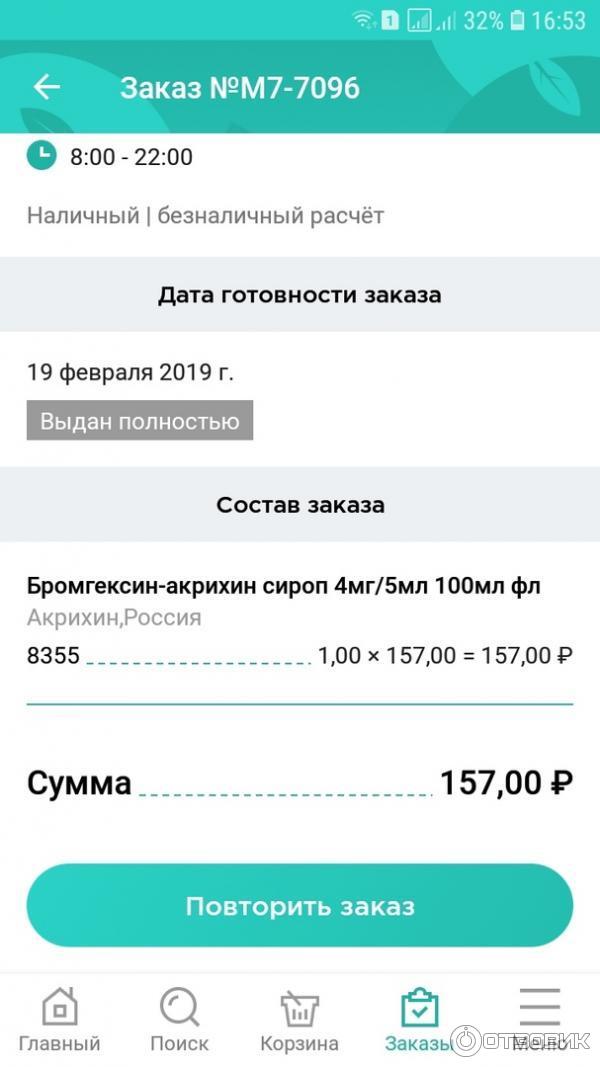
Task: Switch to the Корзина tab label
Action: pyautogui.click(x=299, y=1044)
